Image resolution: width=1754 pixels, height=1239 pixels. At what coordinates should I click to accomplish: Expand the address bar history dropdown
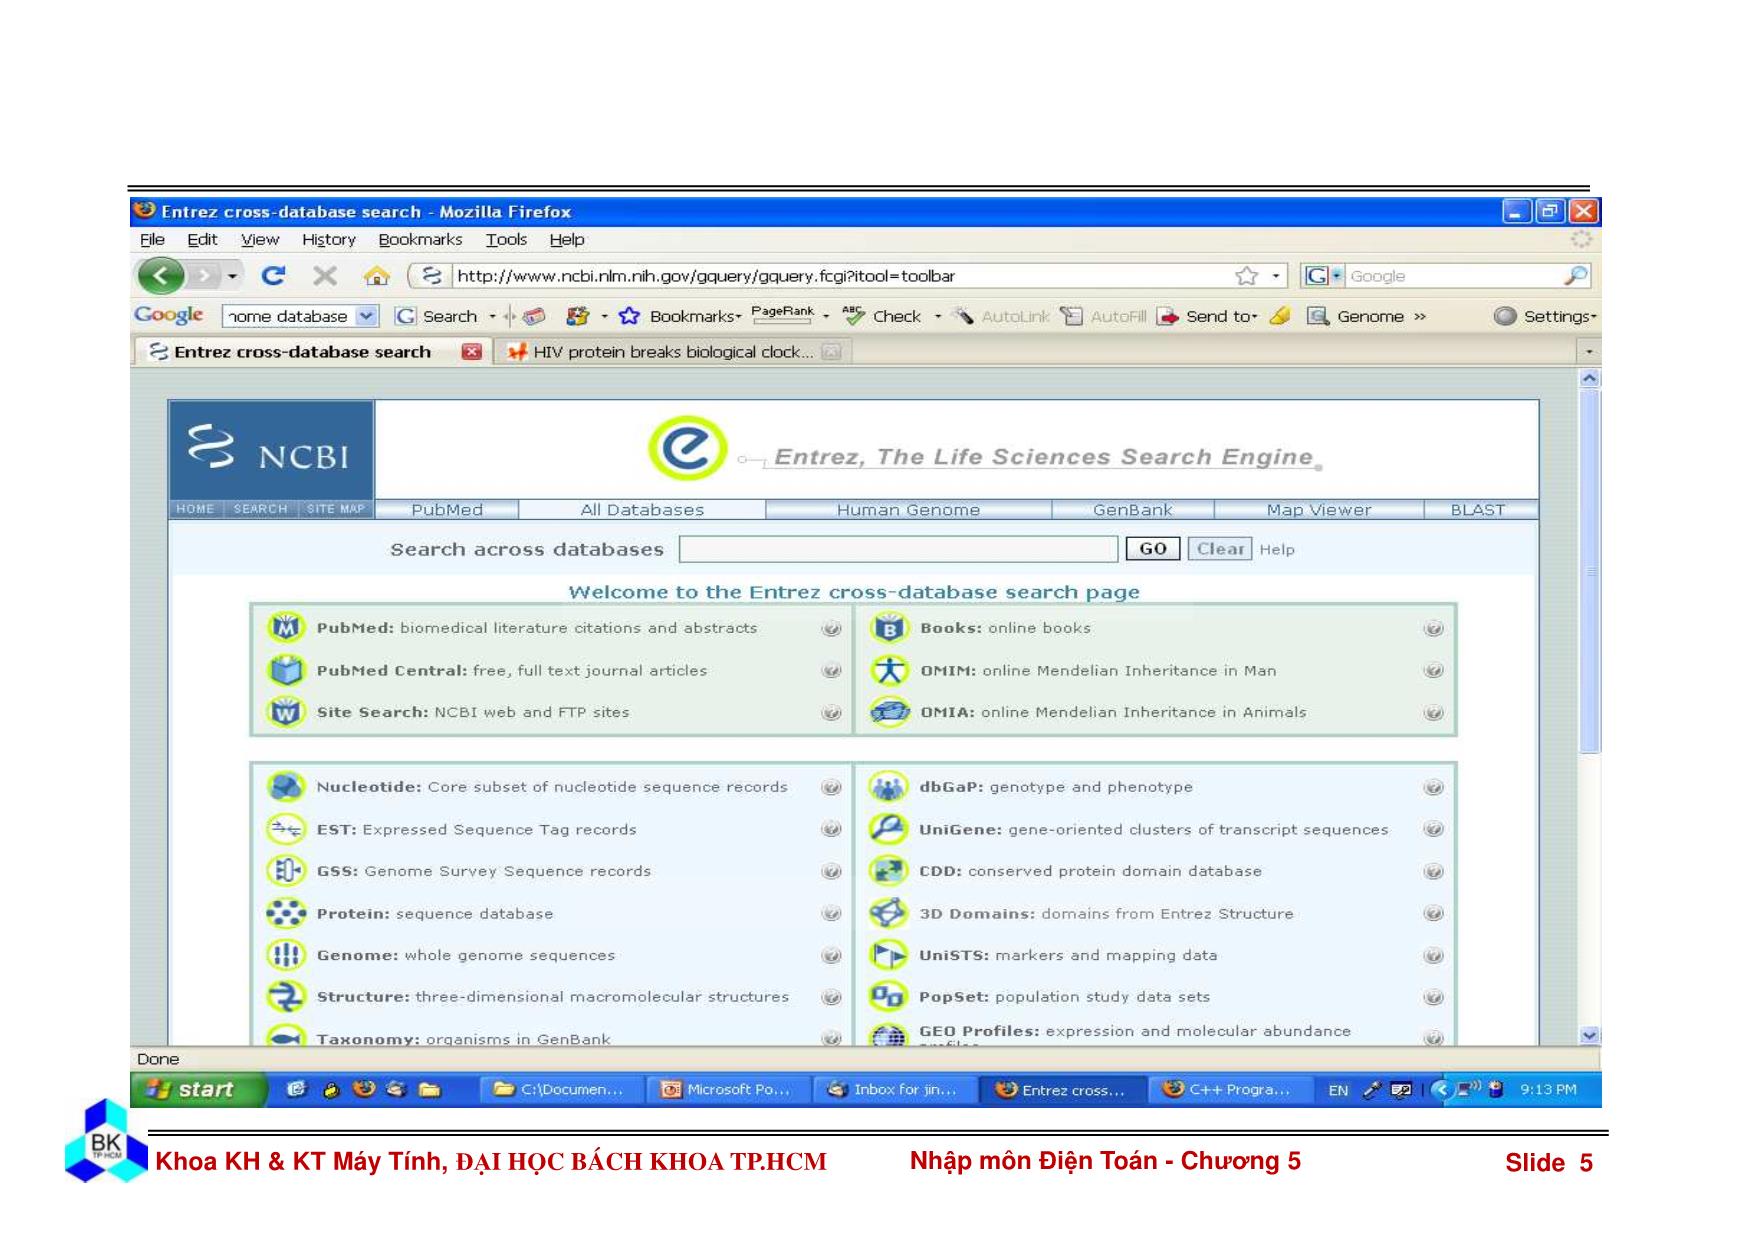[x=1275, y=276]
